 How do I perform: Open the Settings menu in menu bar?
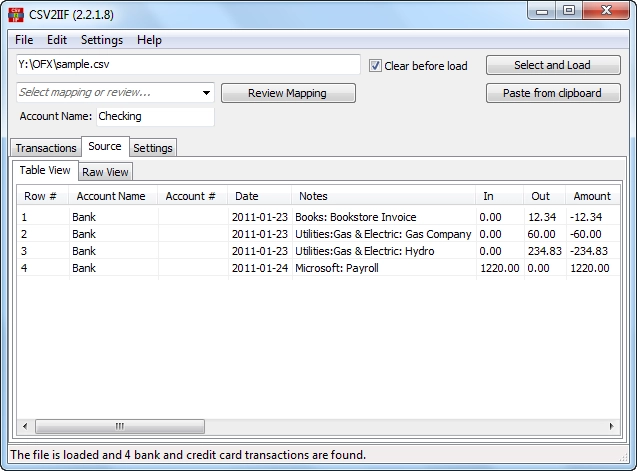(x=102, y=40)
